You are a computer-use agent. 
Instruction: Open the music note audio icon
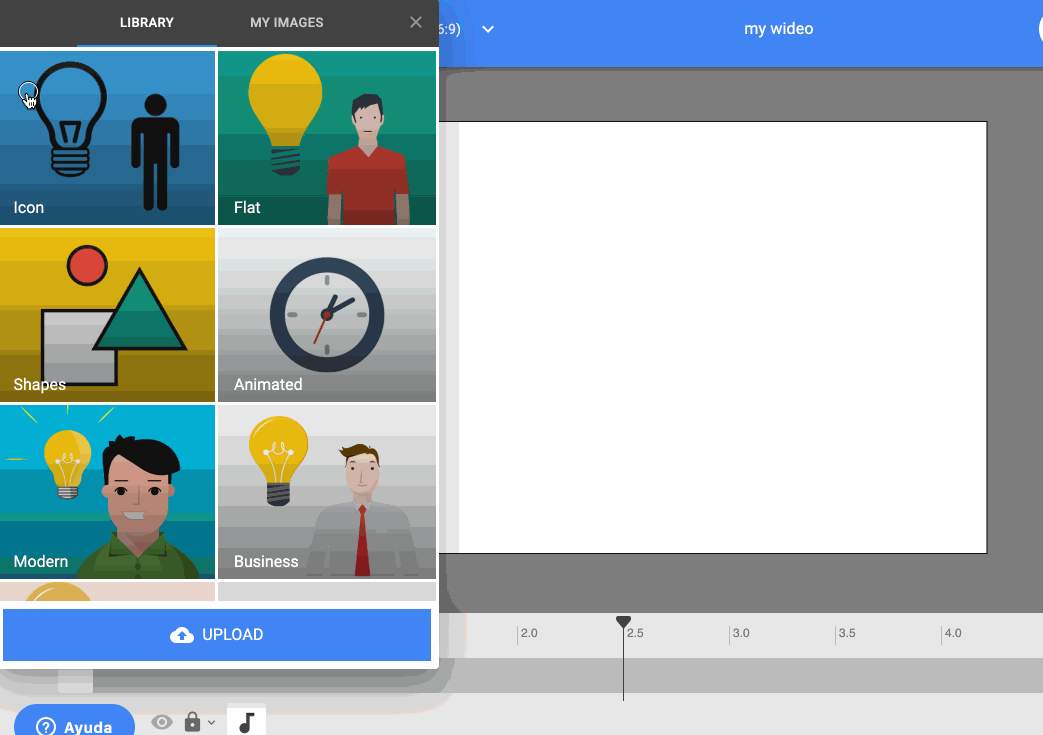click(x=247, y=722)
